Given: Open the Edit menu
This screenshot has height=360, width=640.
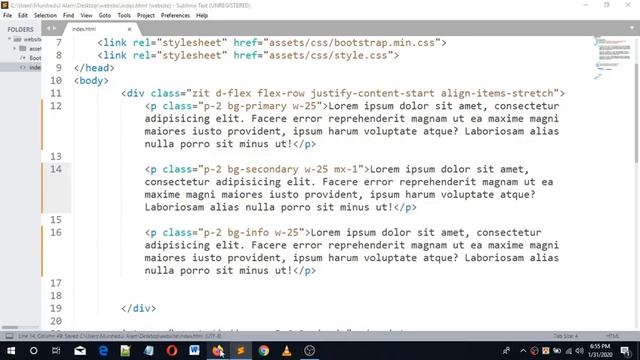Looking at the screenshot, I should pos(23,16).
